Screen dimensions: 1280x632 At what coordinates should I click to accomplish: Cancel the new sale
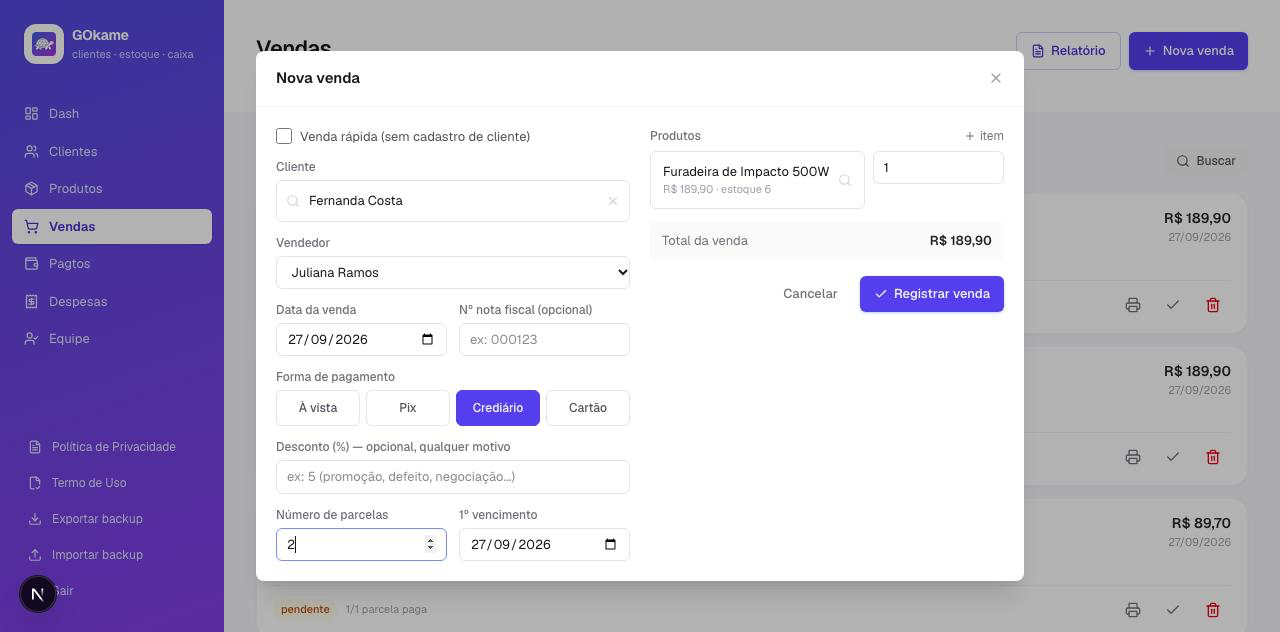(810, 294)
